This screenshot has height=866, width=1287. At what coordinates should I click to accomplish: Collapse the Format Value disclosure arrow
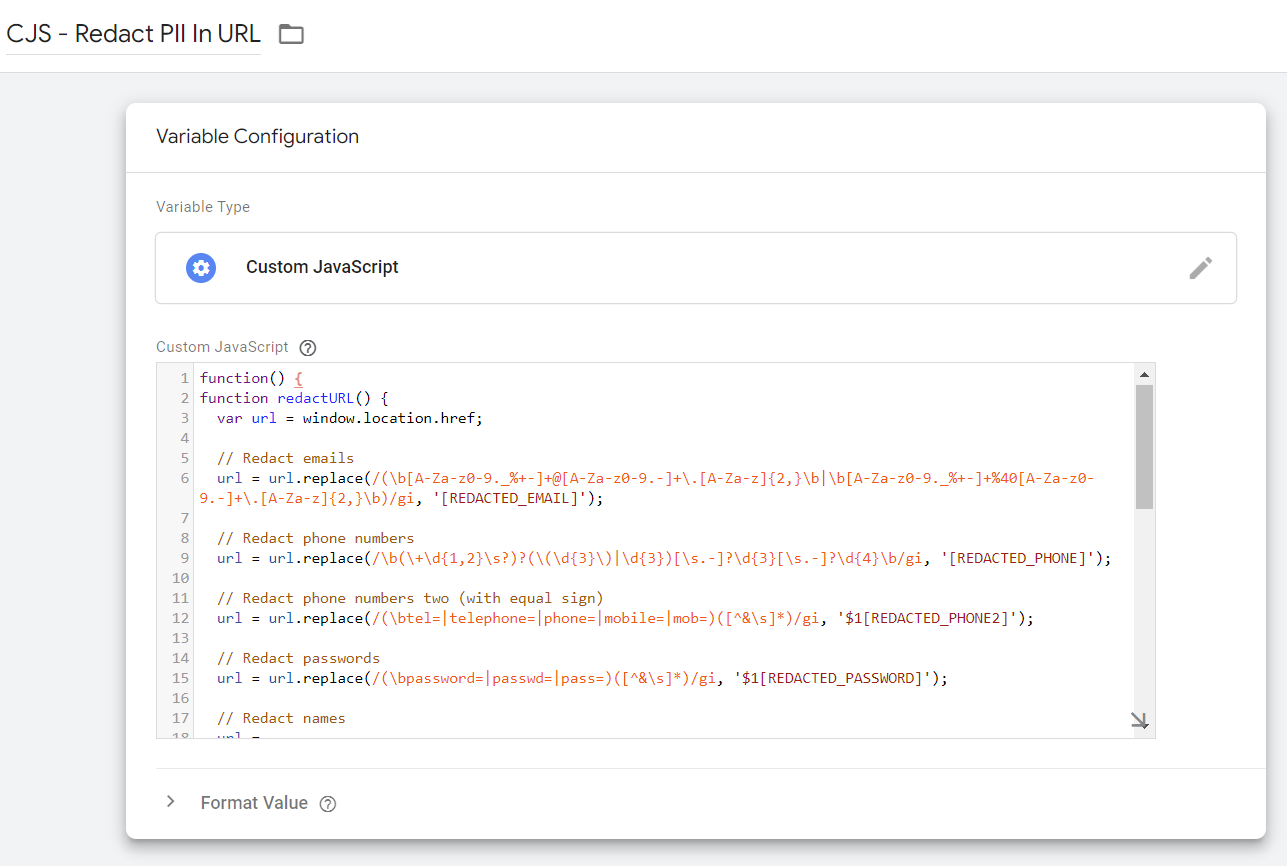coord(170,801)
